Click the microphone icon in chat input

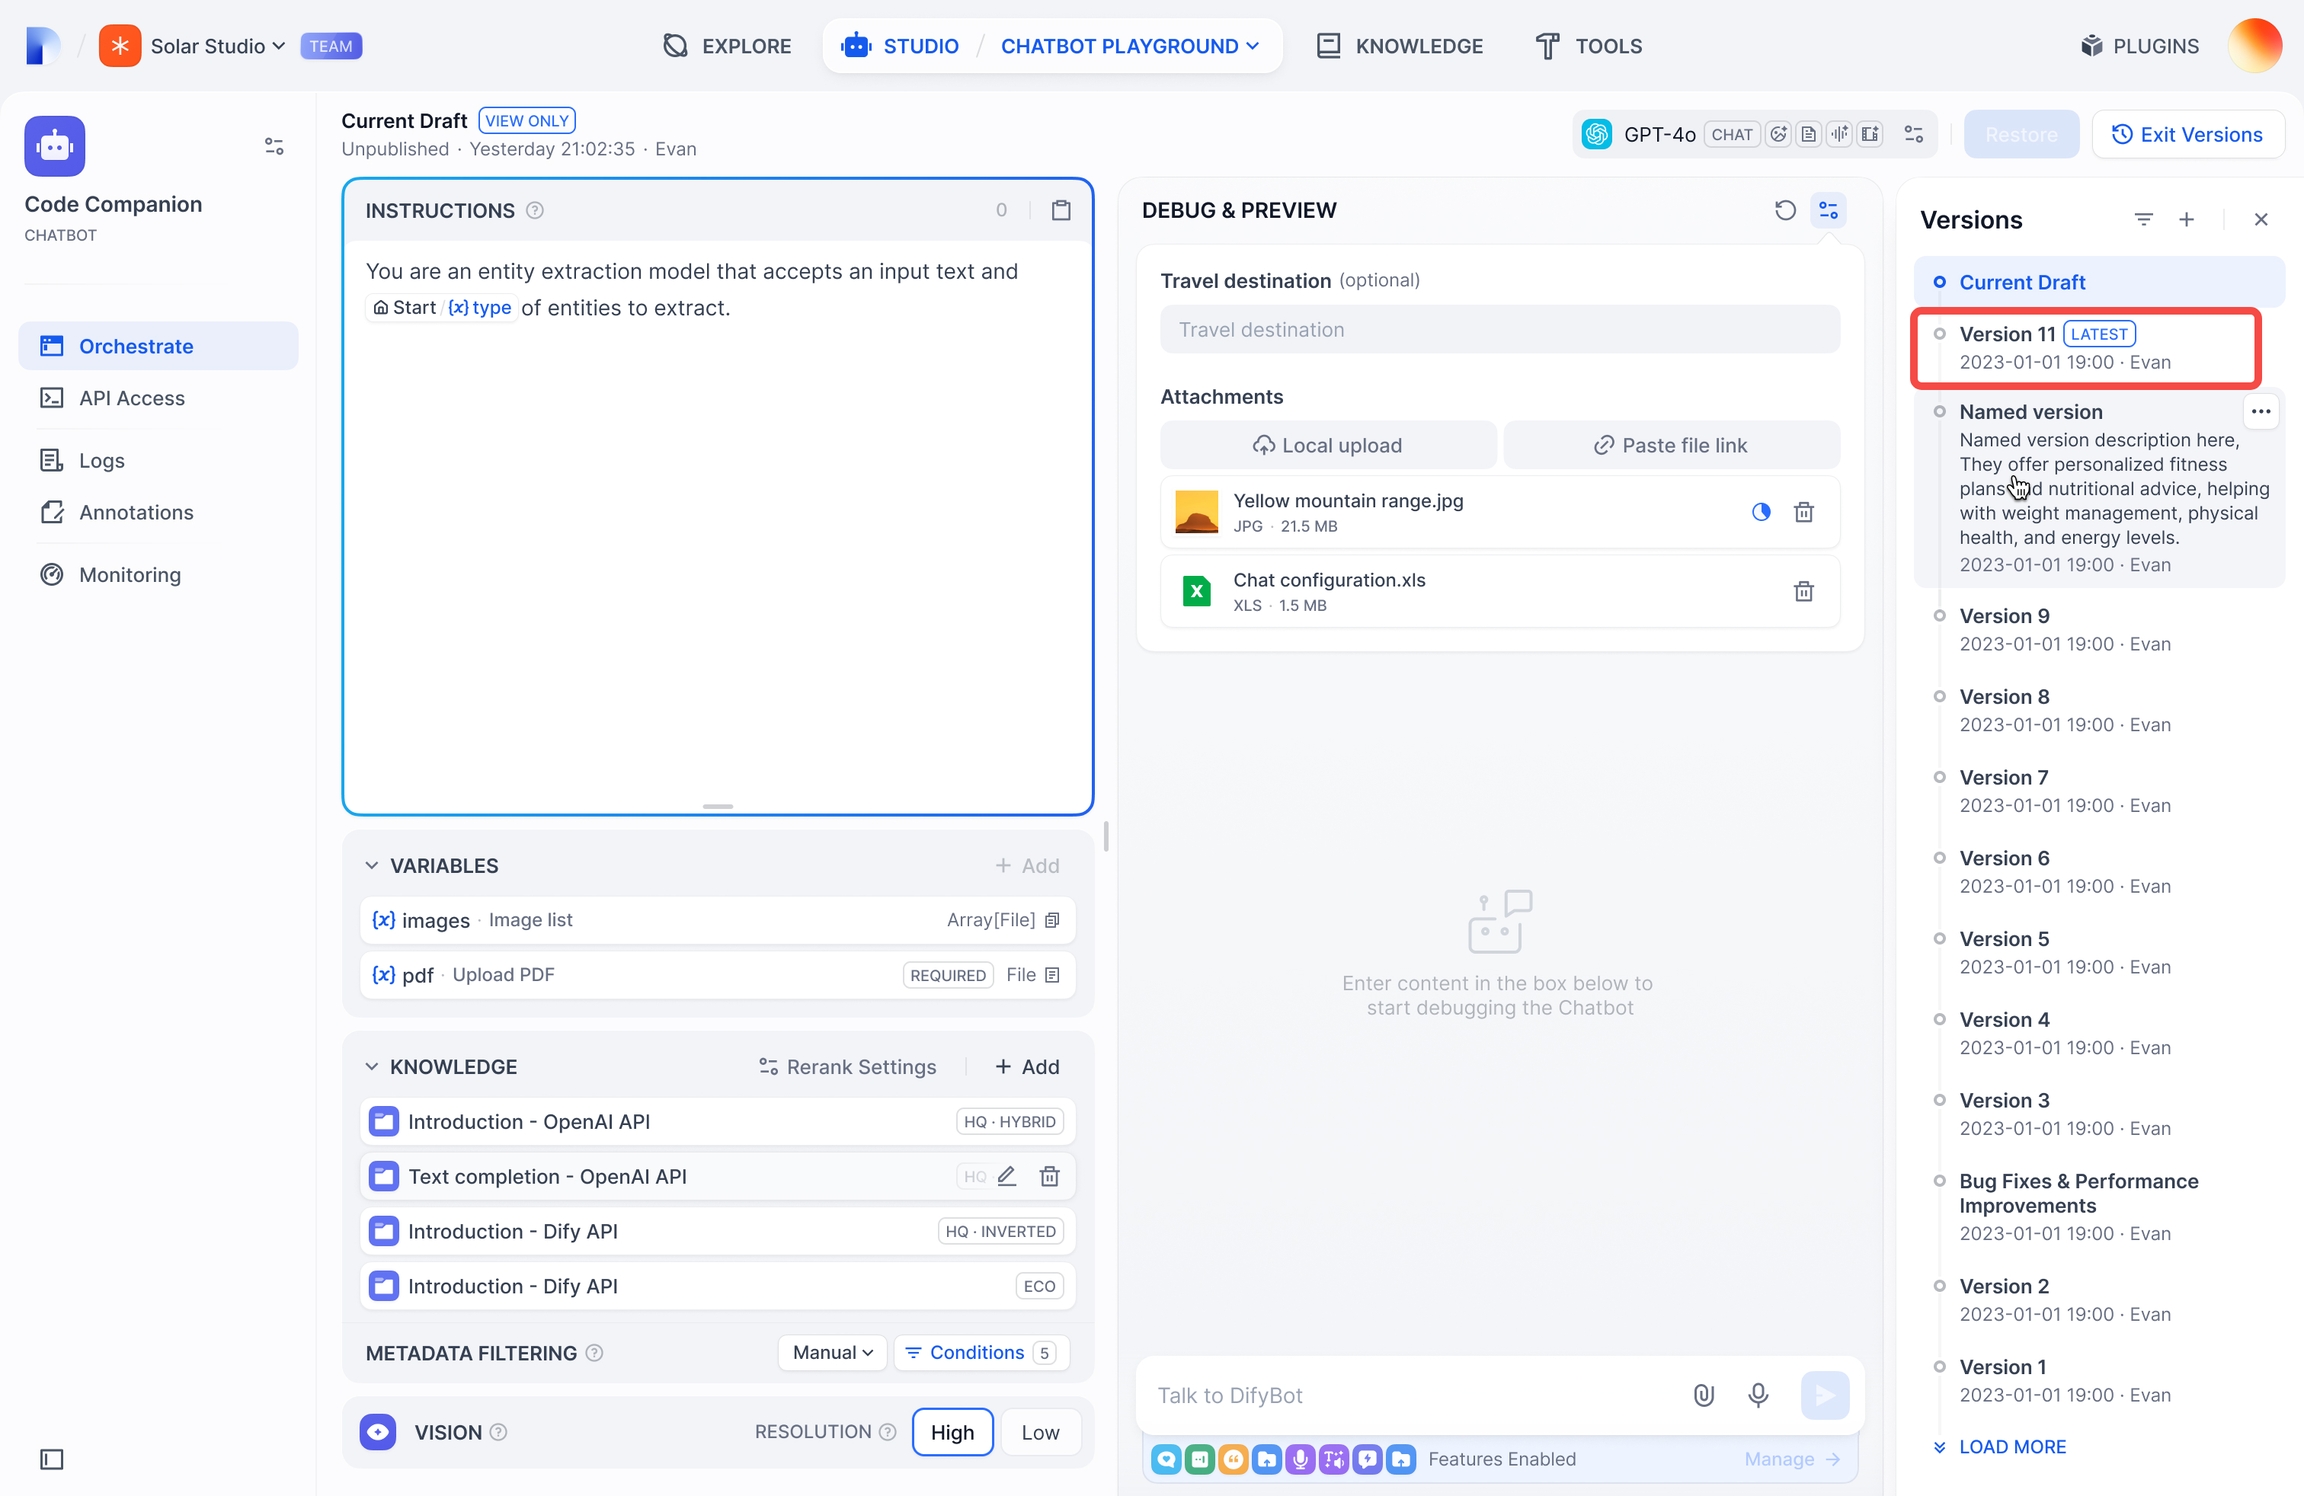[1758, 1394]
